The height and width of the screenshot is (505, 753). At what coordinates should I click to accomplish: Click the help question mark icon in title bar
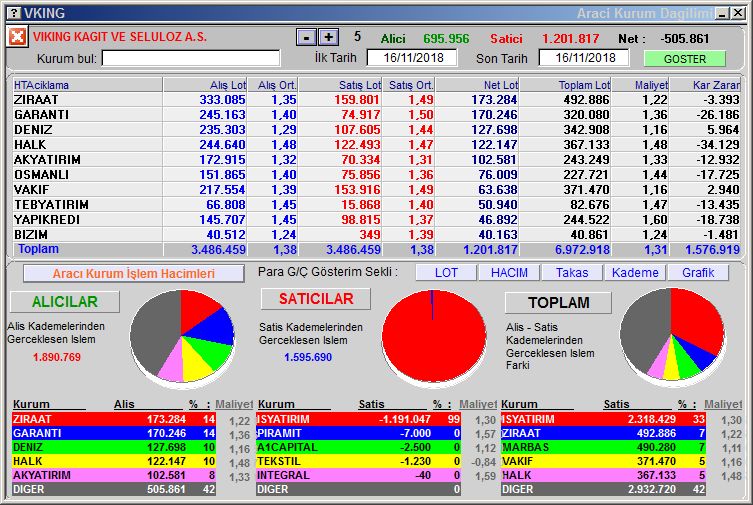click(x=15, y=12)
